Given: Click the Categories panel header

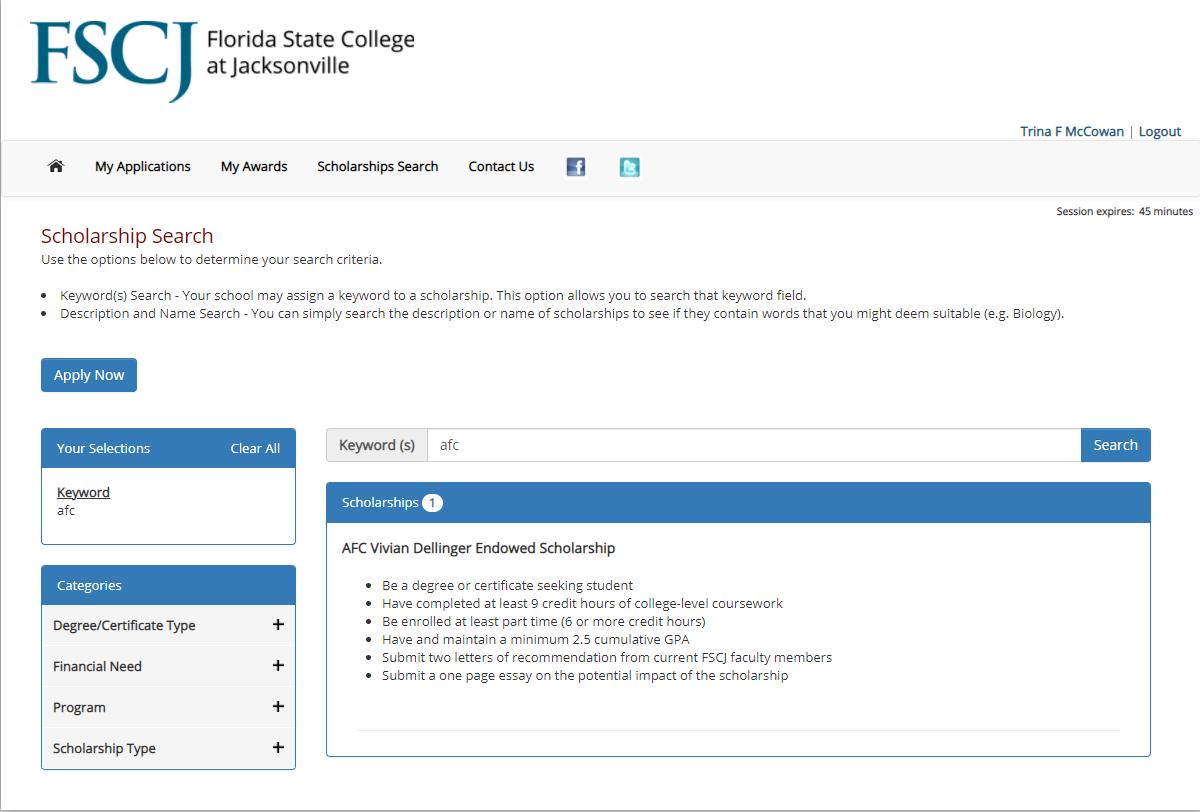Looking at the screenshot, I should pyautogui.click(x=168, y=585).
